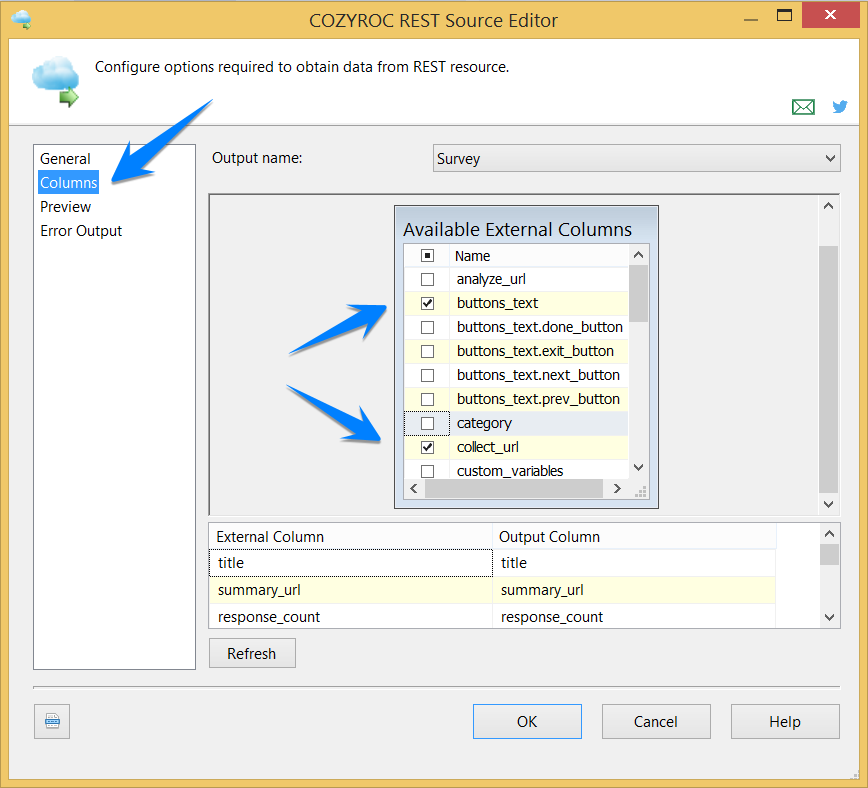Confirm with the OK button

(527, 721)
